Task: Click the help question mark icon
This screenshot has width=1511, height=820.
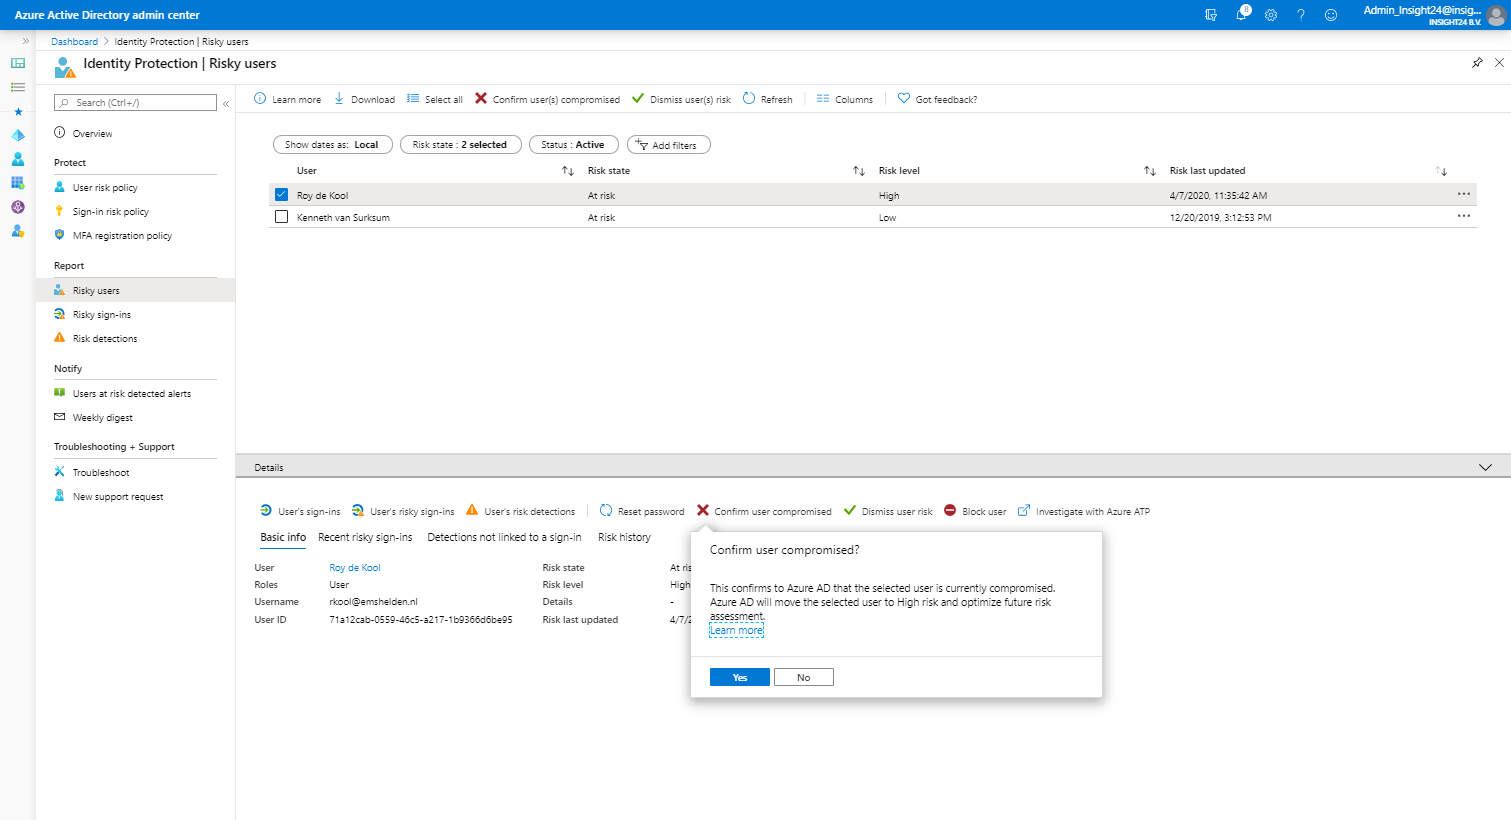Action: point(1301,15)
